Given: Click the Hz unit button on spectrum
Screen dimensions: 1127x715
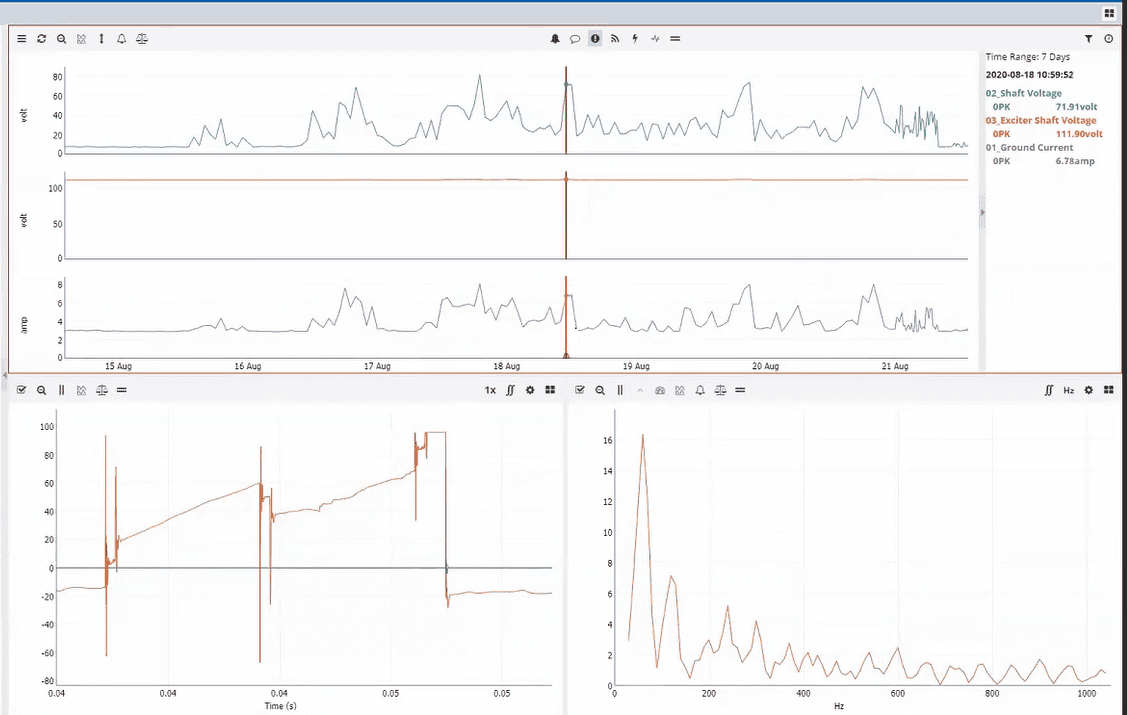Looking at the screenshot, I should coord(1068,390).
